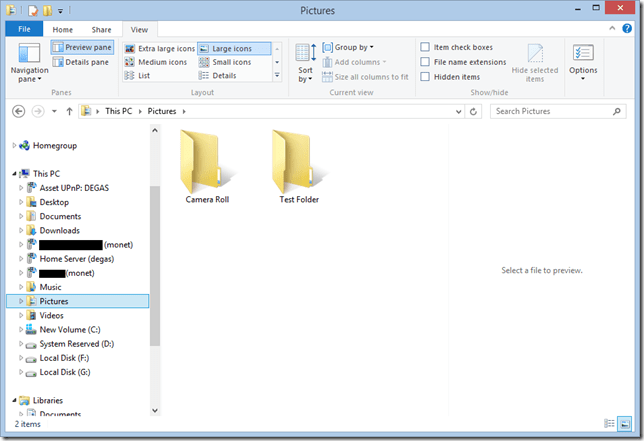644x441 pixels.
Task: Open Help question mark icon
Action: [627, 28]
